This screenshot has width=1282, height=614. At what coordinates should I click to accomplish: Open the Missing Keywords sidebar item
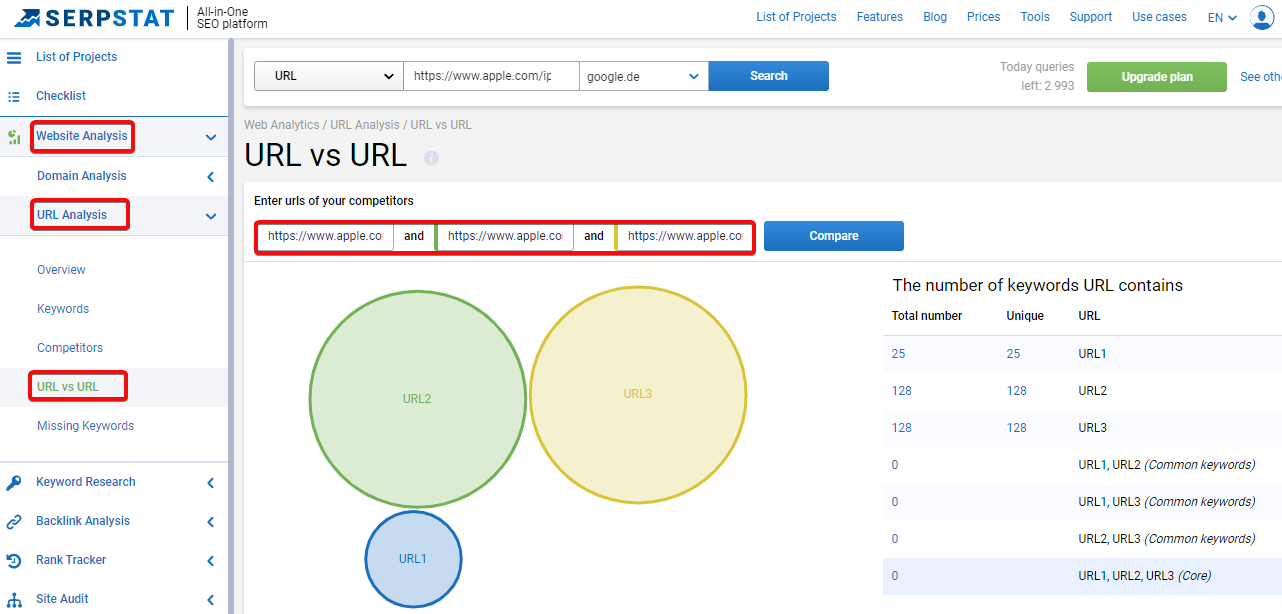click(x=85, y=426)
